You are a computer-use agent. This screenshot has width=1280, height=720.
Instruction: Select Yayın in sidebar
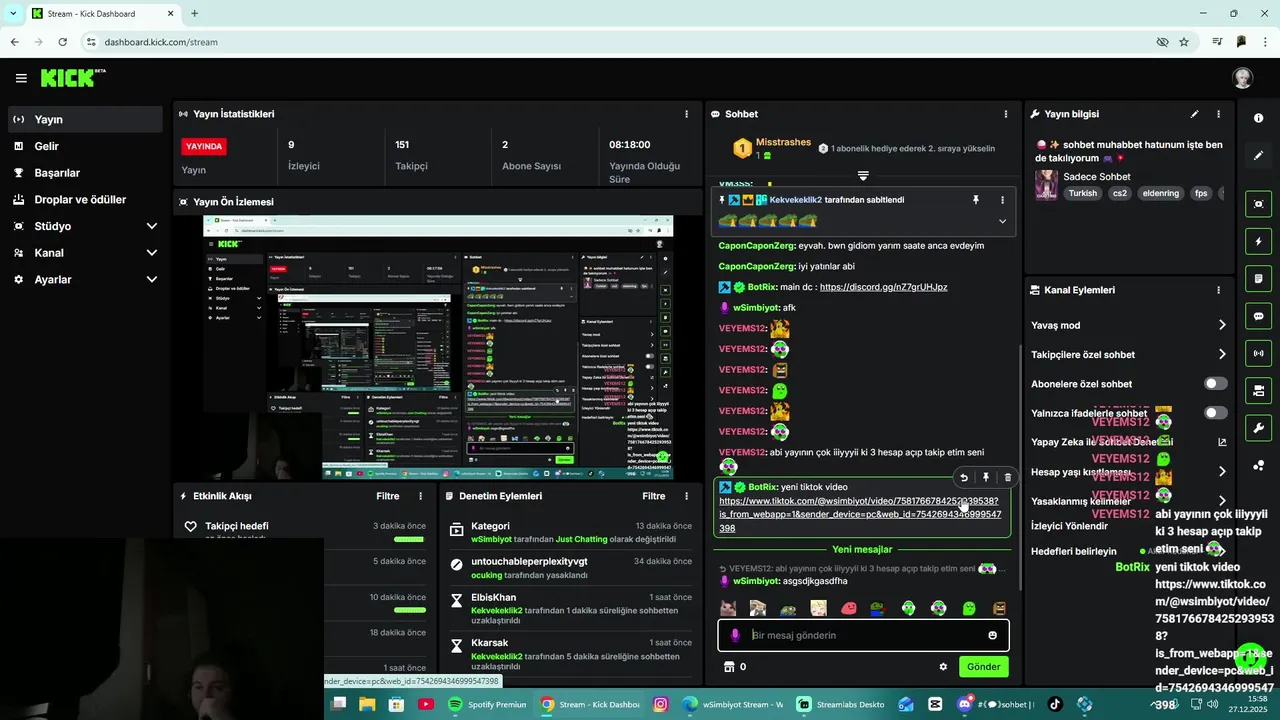click(84, 119)
